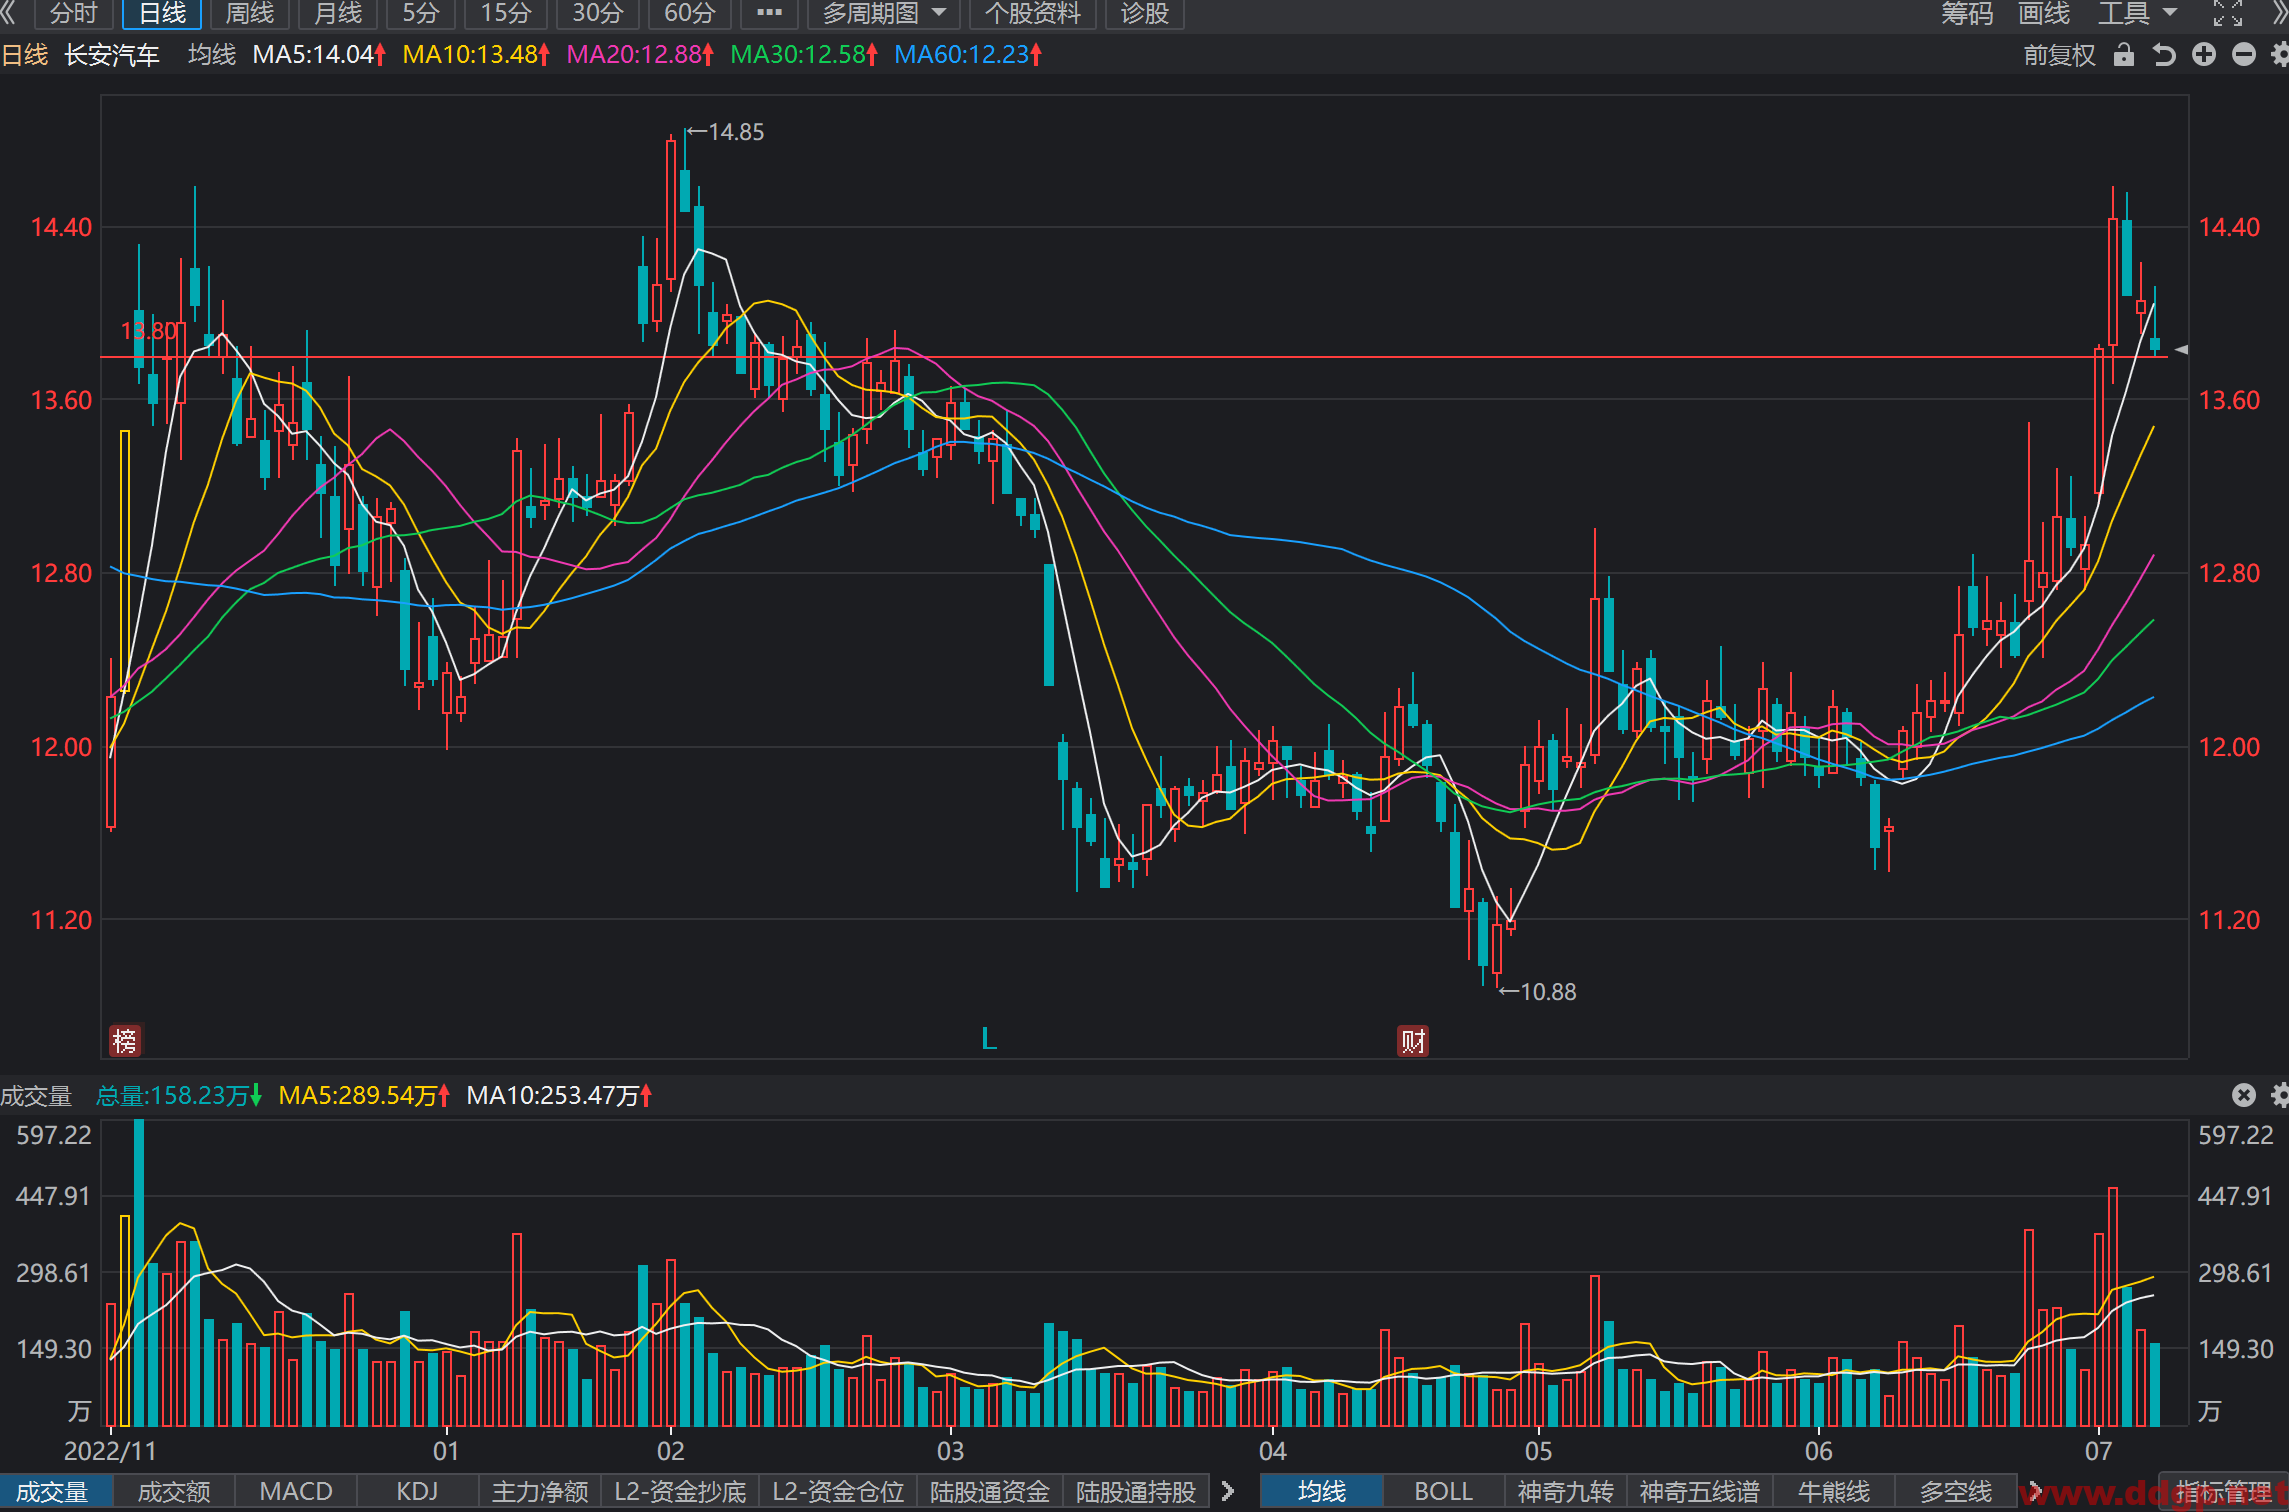Click the 筹码 chip distribution button
The image size is (2289, 1512).
click(x=1967, y=13)
